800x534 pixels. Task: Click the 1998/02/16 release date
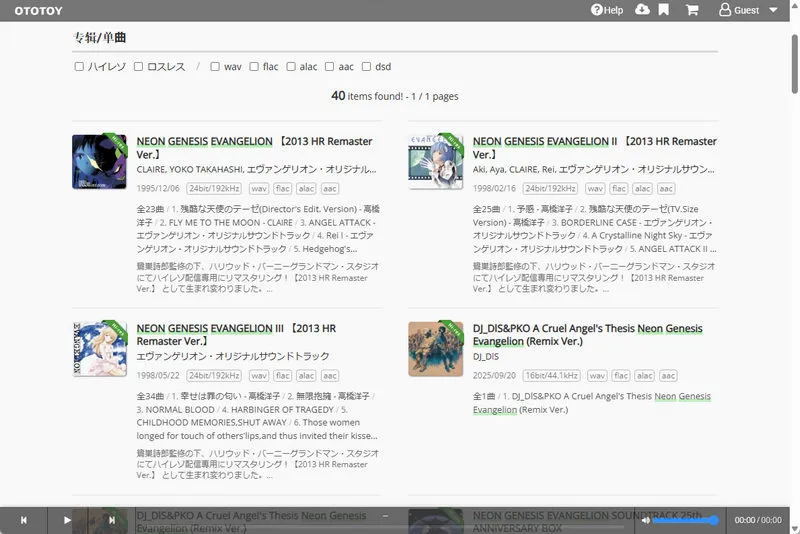coord(494,189)
